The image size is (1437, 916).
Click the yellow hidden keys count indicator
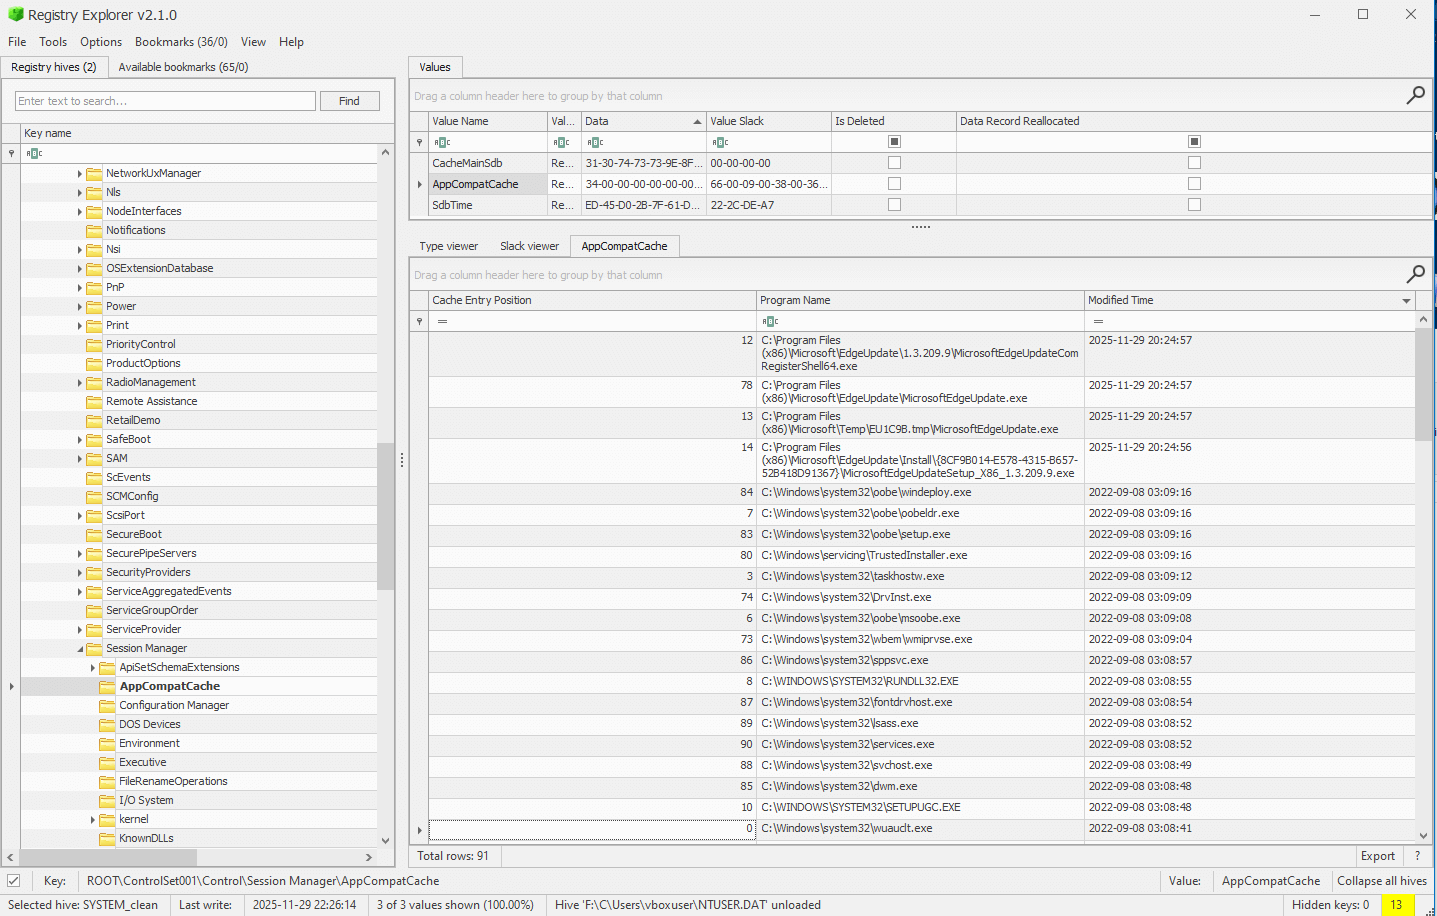(x=1396, y=904)
